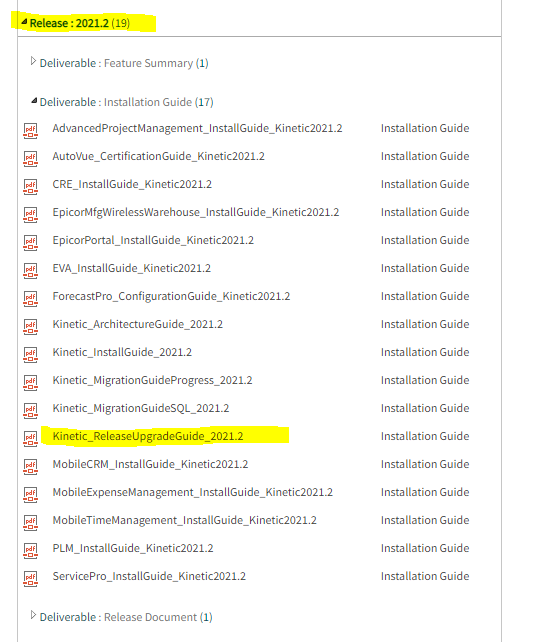
Task: Click PDF icon beside EpicorPortal_InstallGuide
Action: tap(30, 242)
